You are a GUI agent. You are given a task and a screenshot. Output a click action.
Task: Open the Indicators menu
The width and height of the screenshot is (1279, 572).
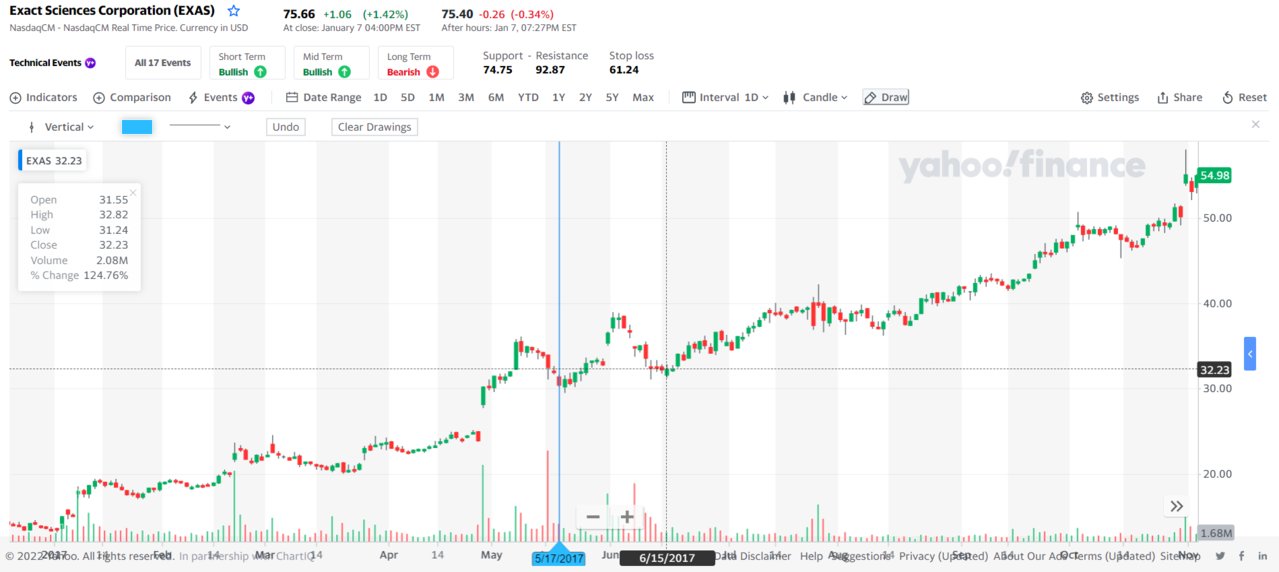coord(43,97)
